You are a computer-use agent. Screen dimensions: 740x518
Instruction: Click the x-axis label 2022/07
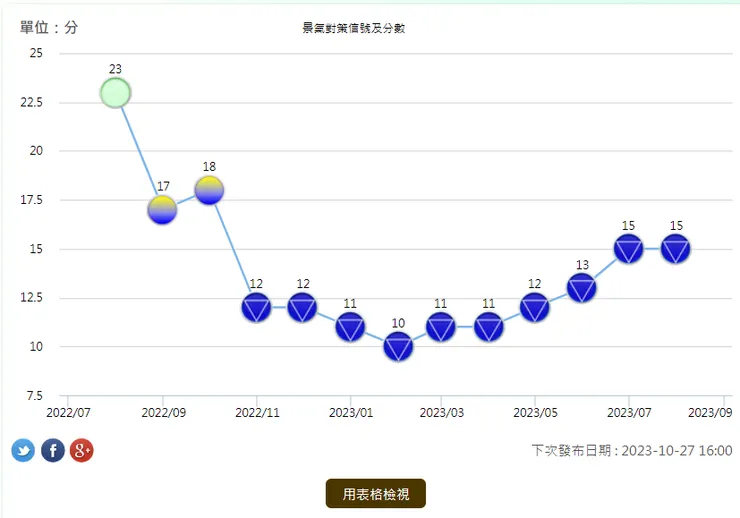[x=68, y=413]
